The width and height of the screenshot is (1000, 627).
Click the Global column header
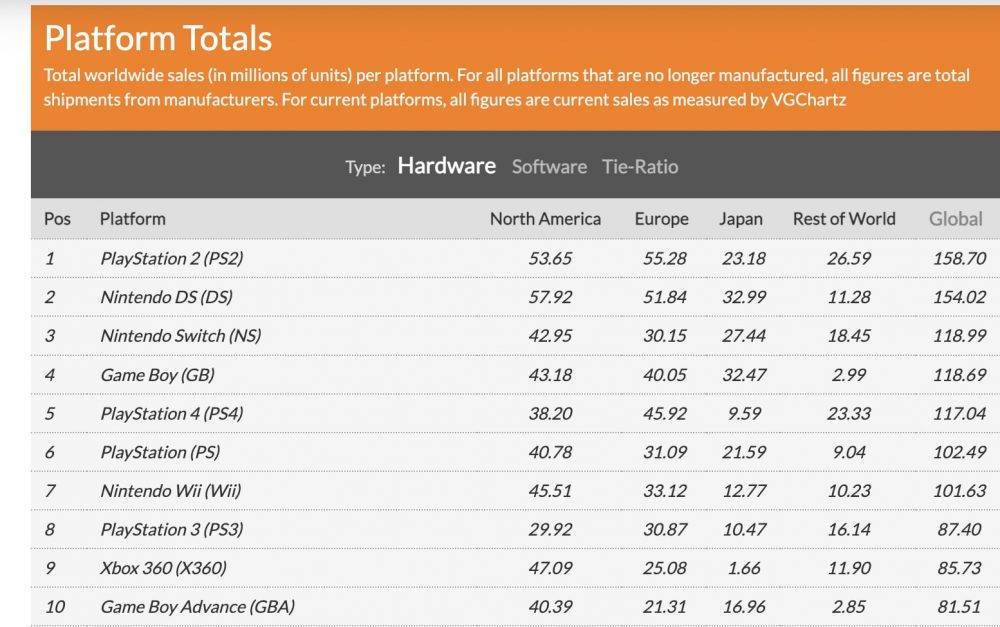pos(955,219)
